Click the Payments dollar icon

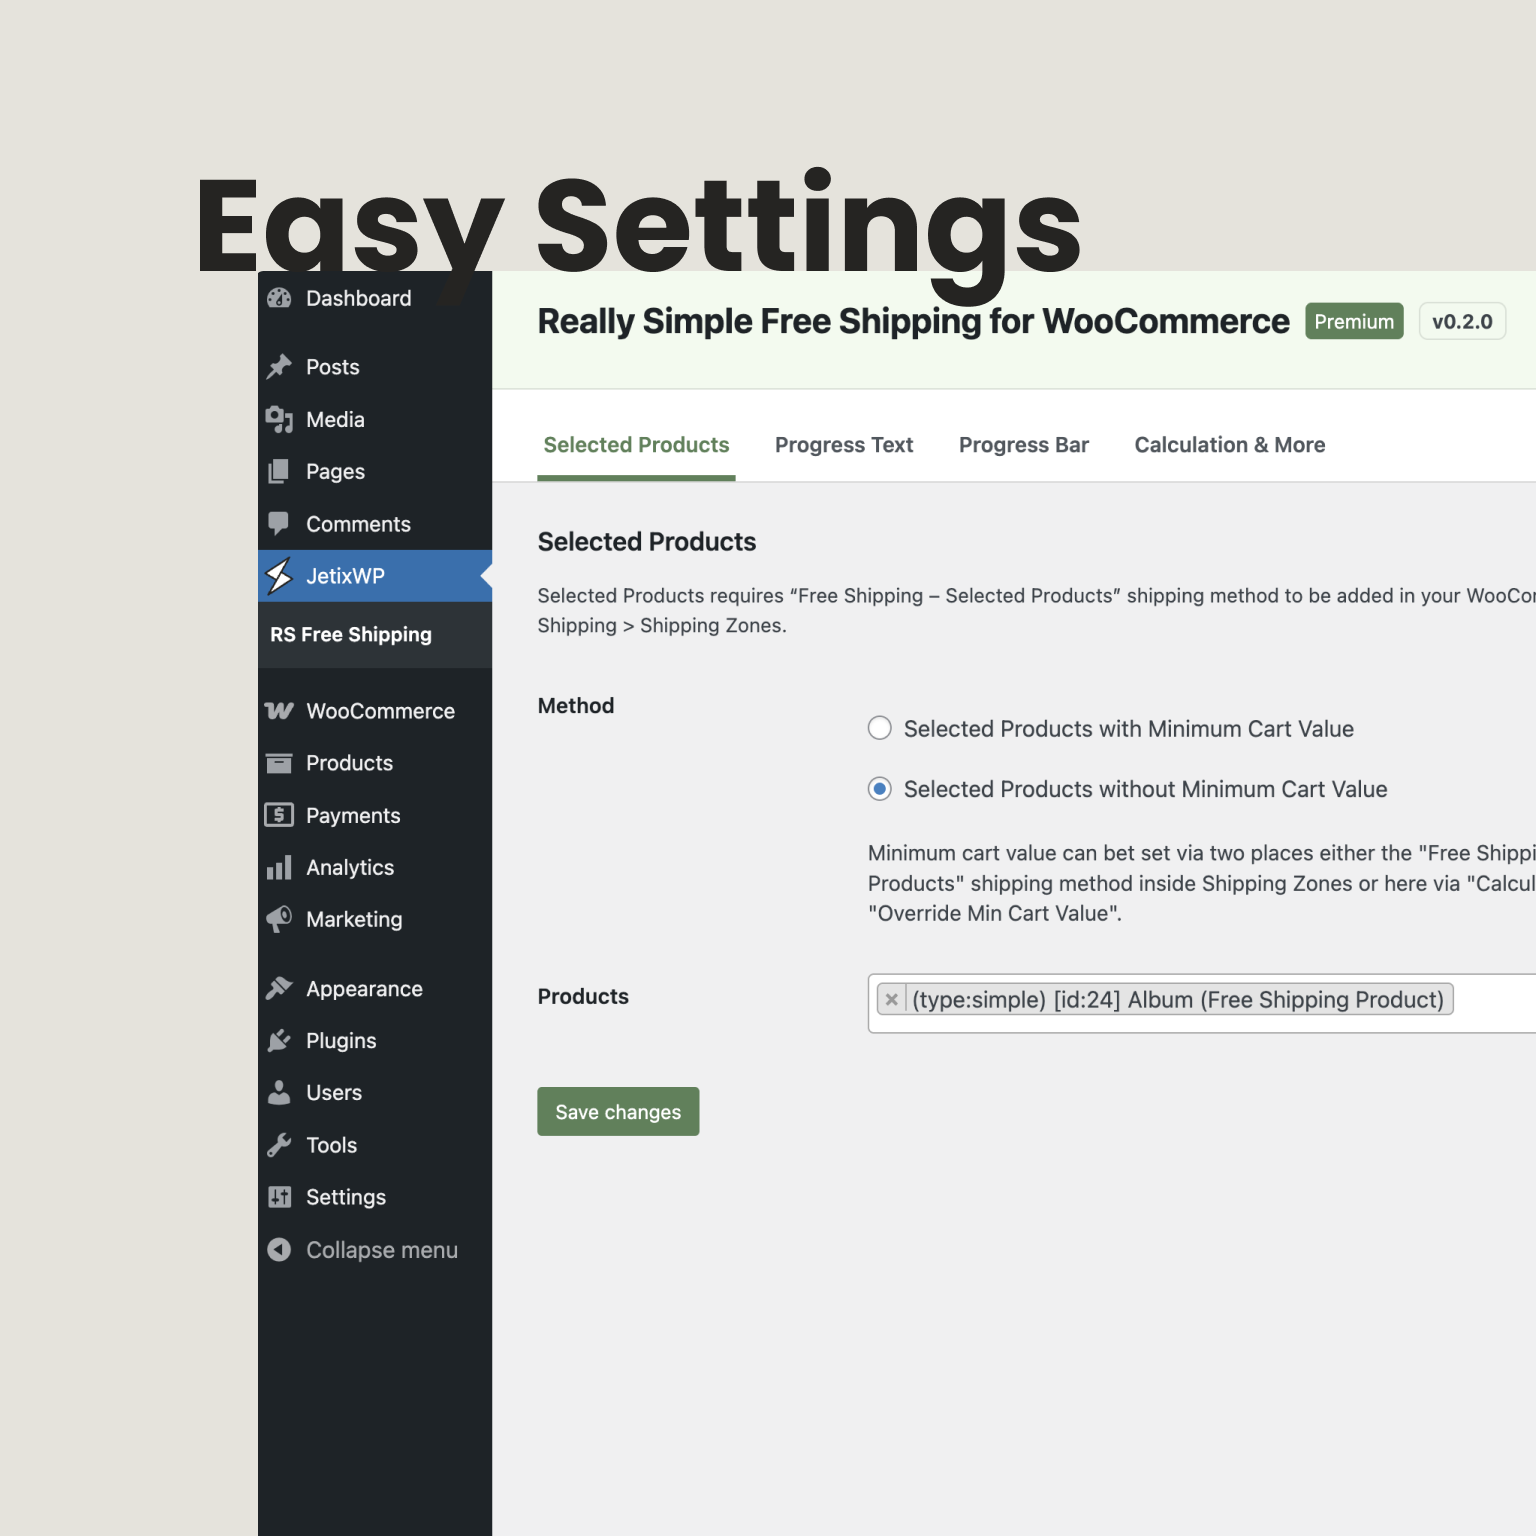click(279, 815)
